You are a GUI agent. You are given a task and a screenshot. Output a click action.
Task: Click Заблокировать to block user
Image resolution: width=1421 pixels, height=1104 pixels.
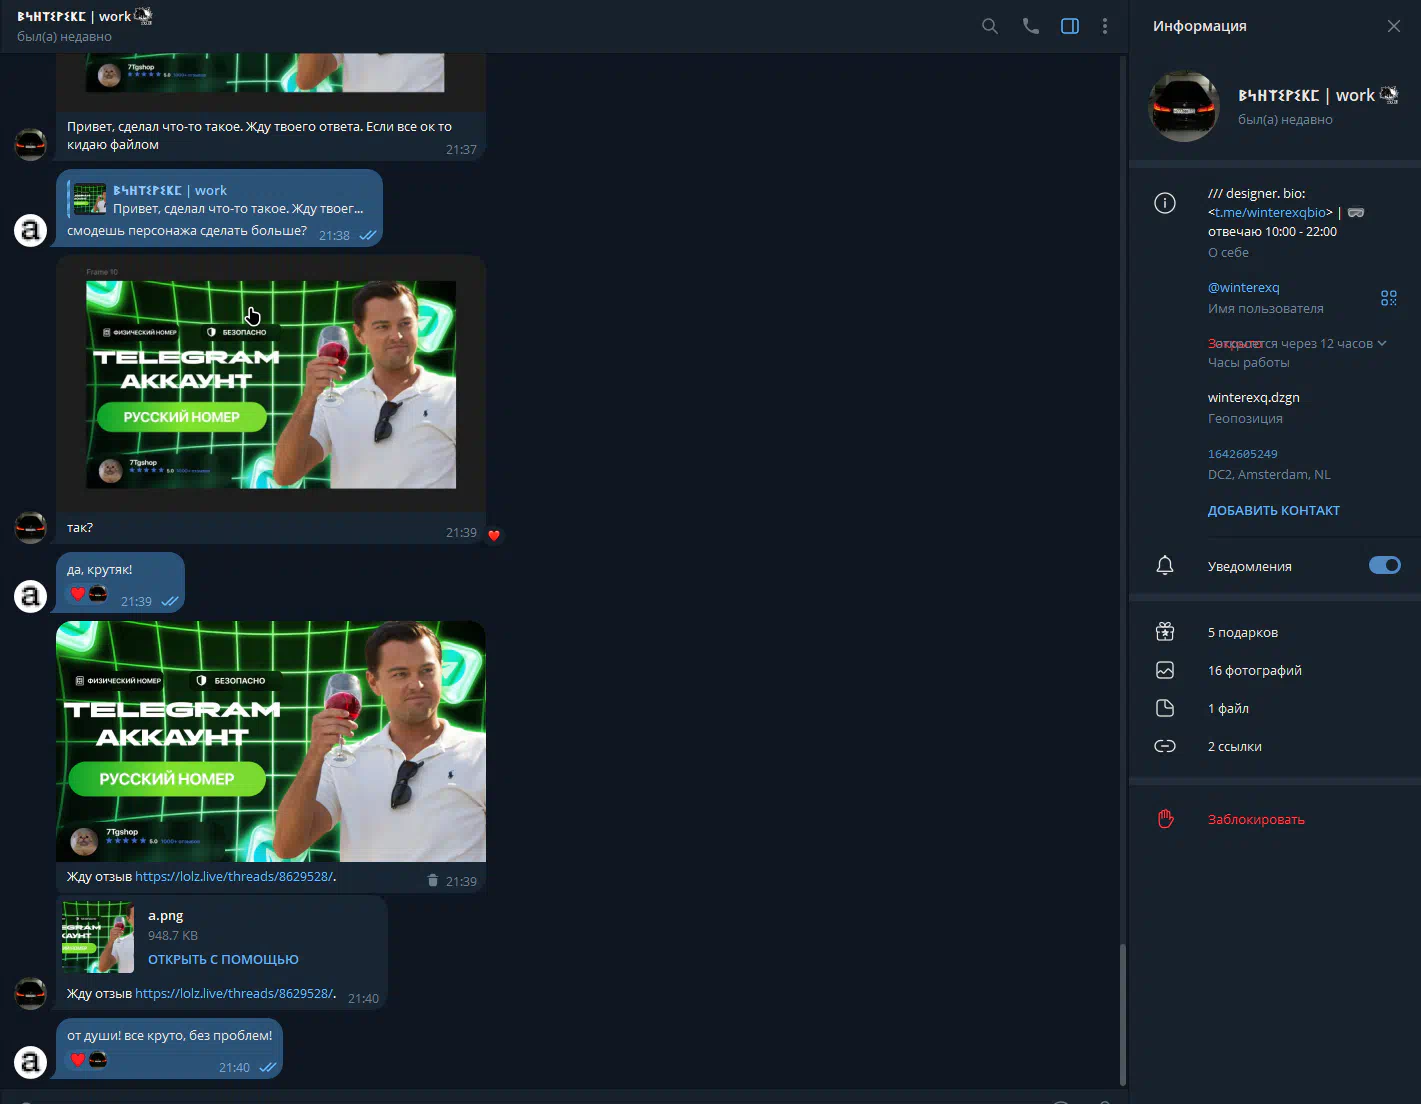1256,819
